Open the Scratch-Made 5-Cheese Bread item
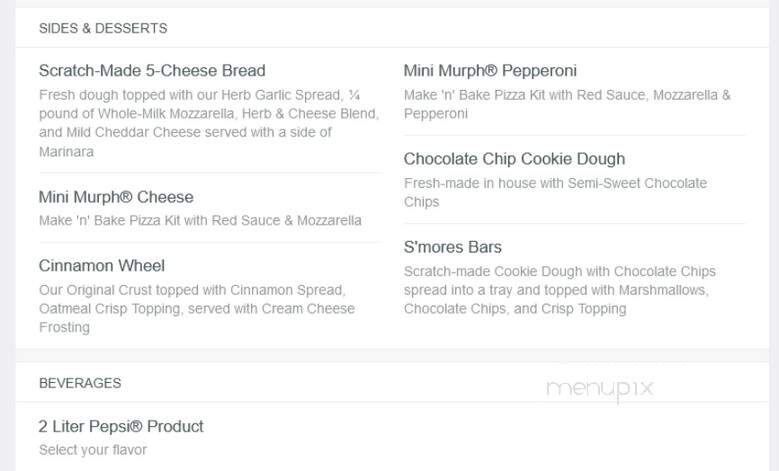The width and height of the screenshot is (779, 471). tap(152, 71)
